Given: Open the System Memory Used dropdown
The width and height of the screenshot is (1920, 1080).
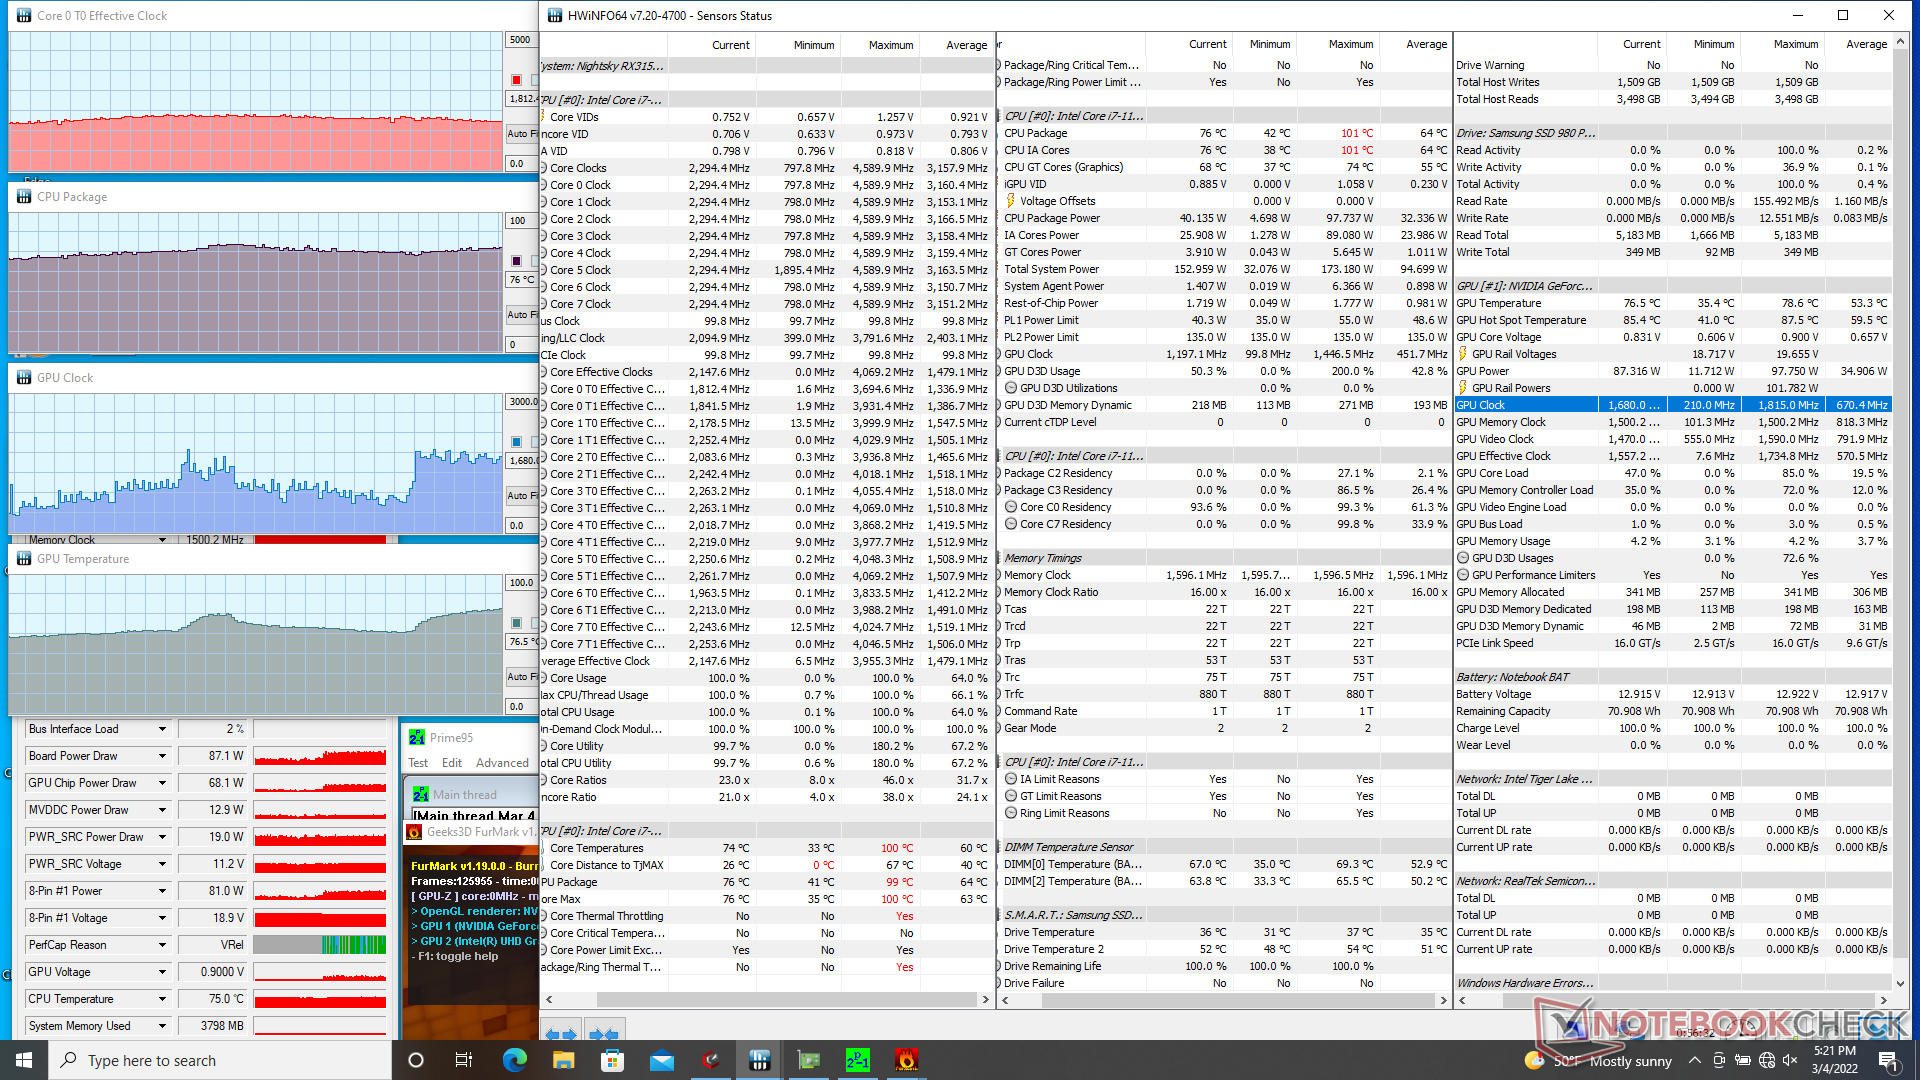Looking at the screenshot, I should (162, 1026).
